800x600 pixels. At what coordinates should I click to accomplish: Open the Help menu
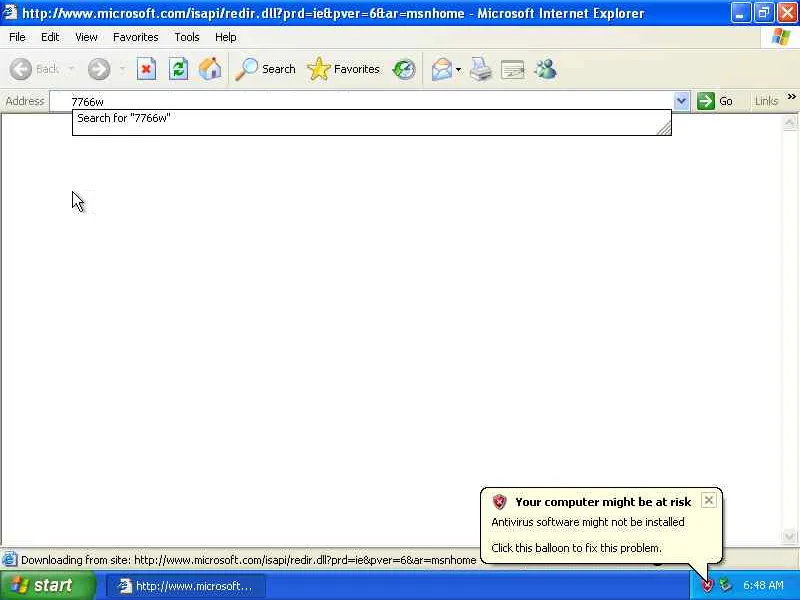226,37
